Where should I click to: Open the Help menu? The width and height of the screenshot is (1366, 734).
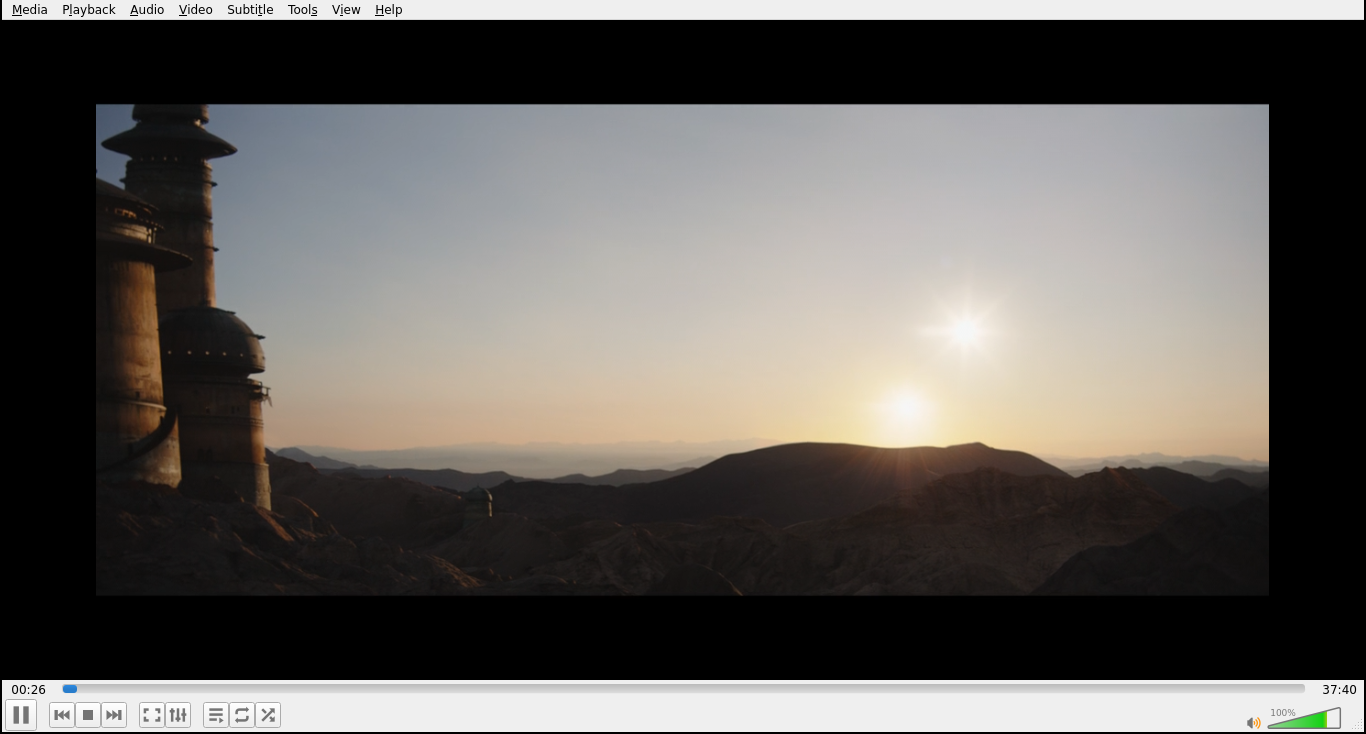click(389, 10)
